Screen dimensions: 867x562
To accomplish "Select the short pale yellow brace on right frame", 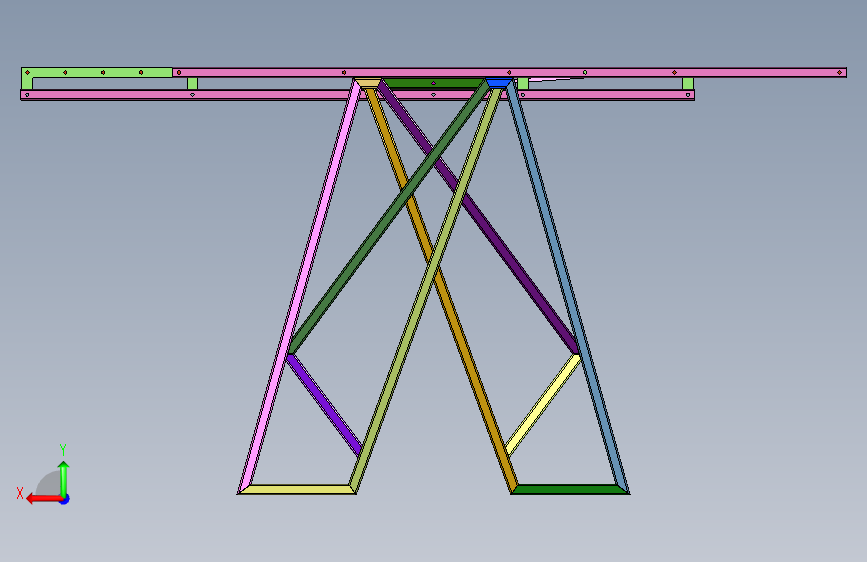I will coord(543,405).
